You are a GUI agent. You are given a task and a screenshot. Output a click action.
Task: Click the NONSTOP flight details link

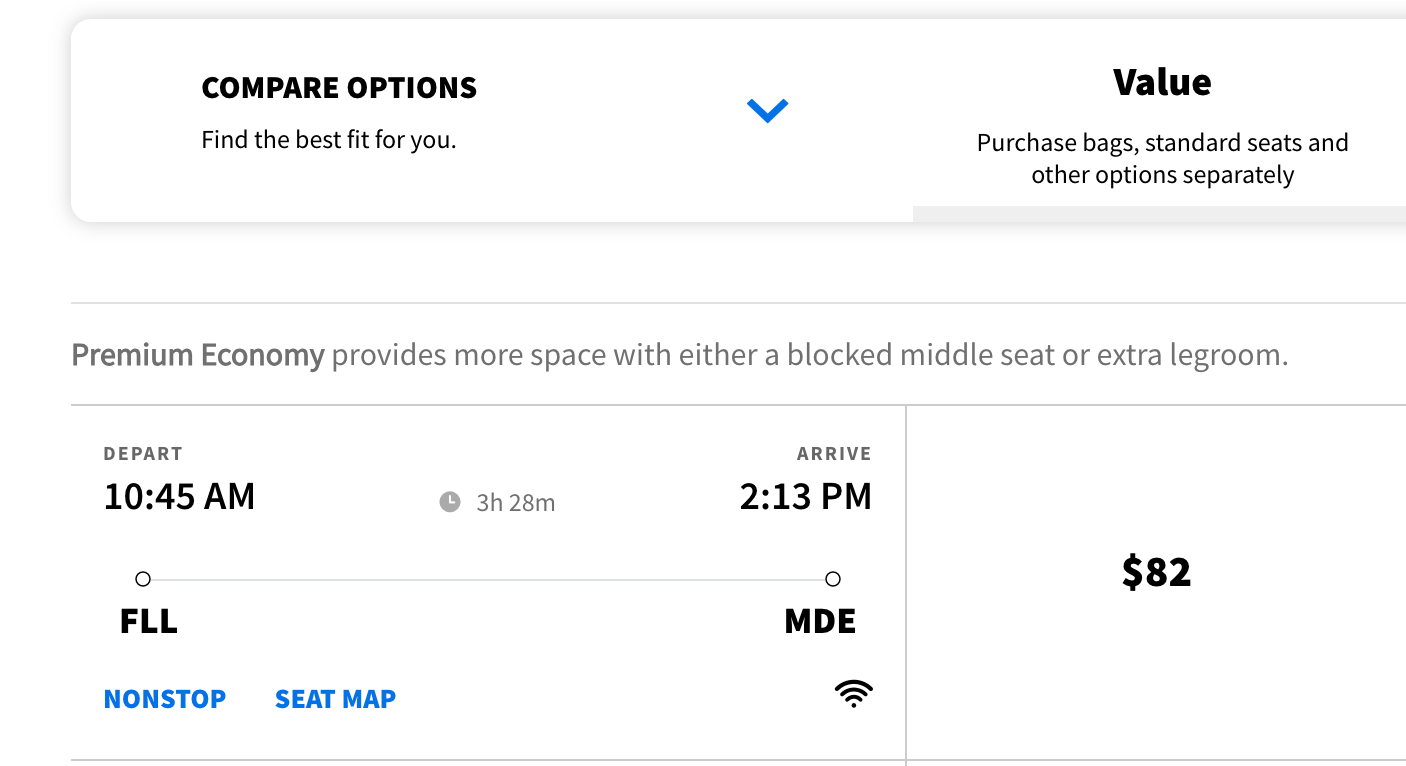[x=165, y=698]
